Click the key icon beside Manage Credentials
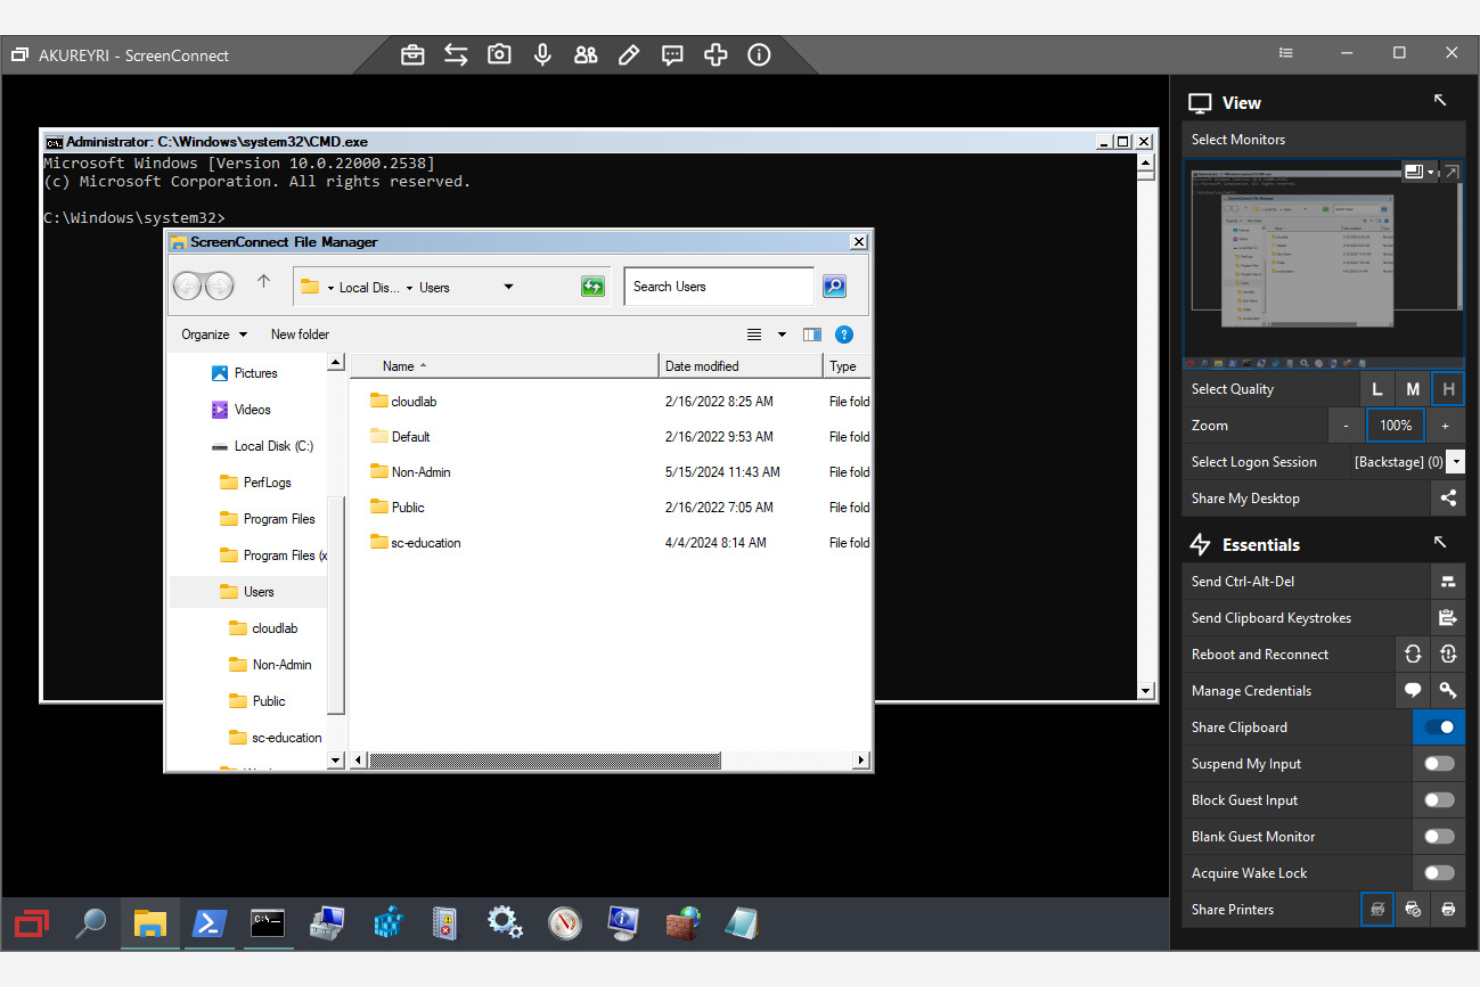1480x987 pixels. (1448, 690)
